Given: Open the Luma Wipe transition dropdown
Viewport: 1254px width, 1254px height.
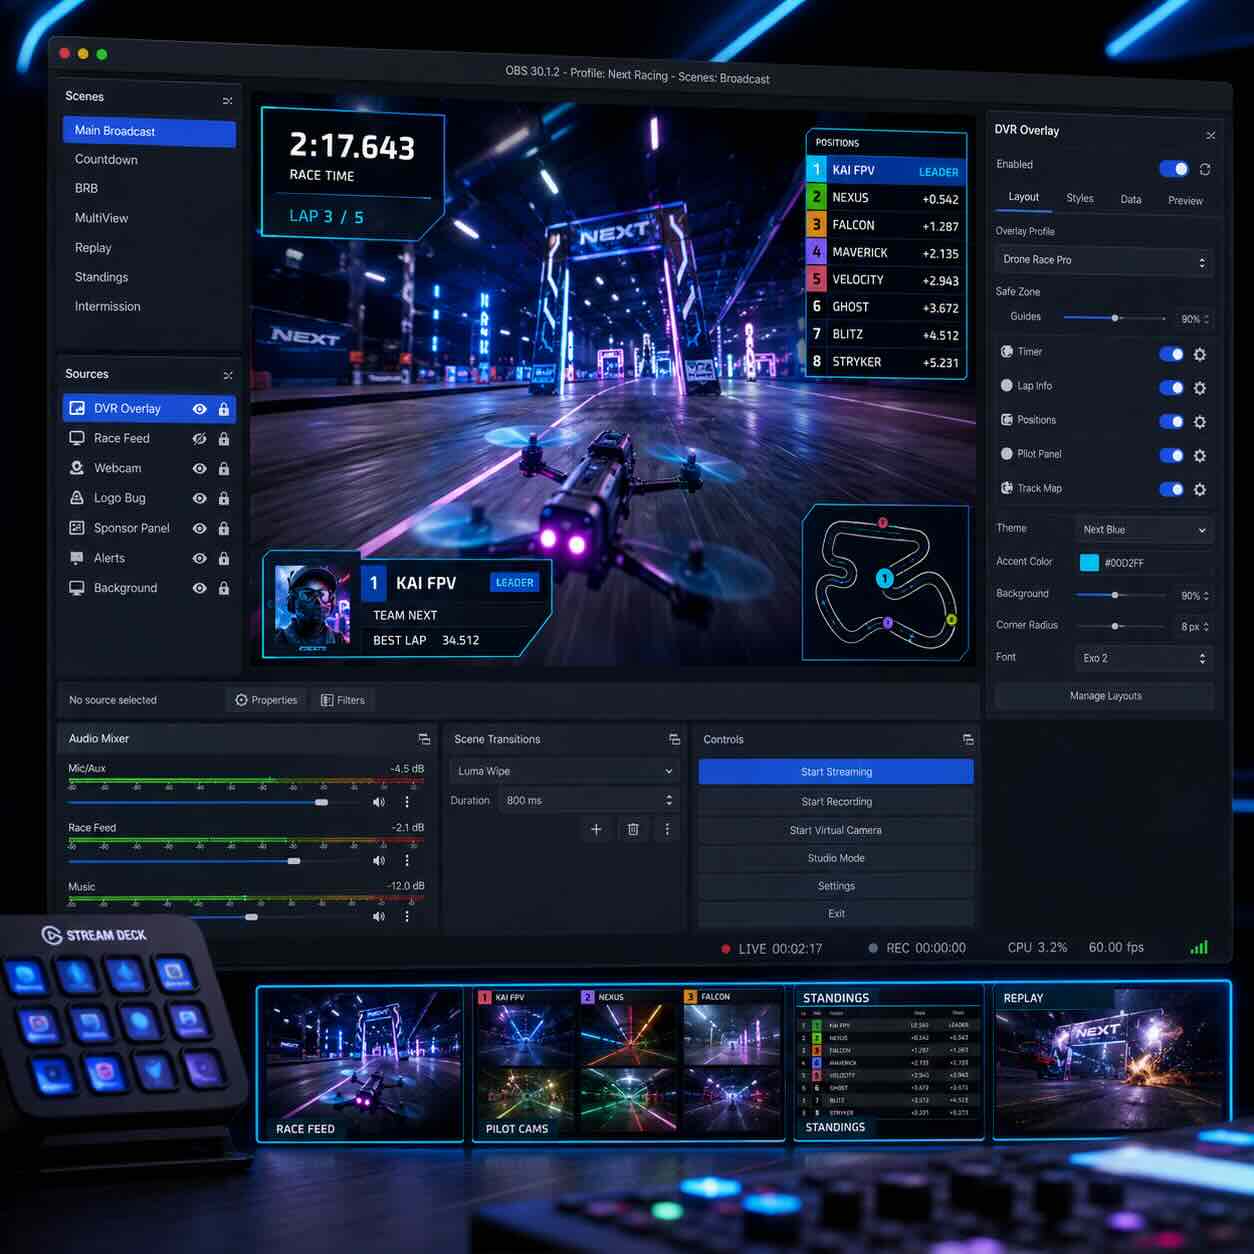Looking at the screenshot, I should [564, 771].
